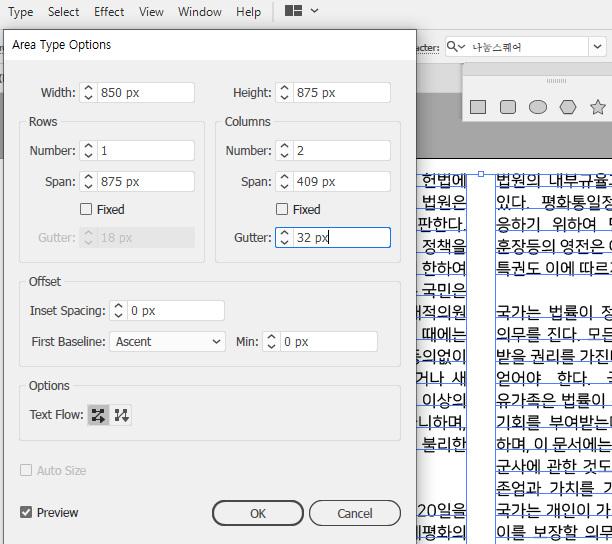Viewport: 612px width, 544px height.
Task: Open the Help menu
Action: pos(248,12)
